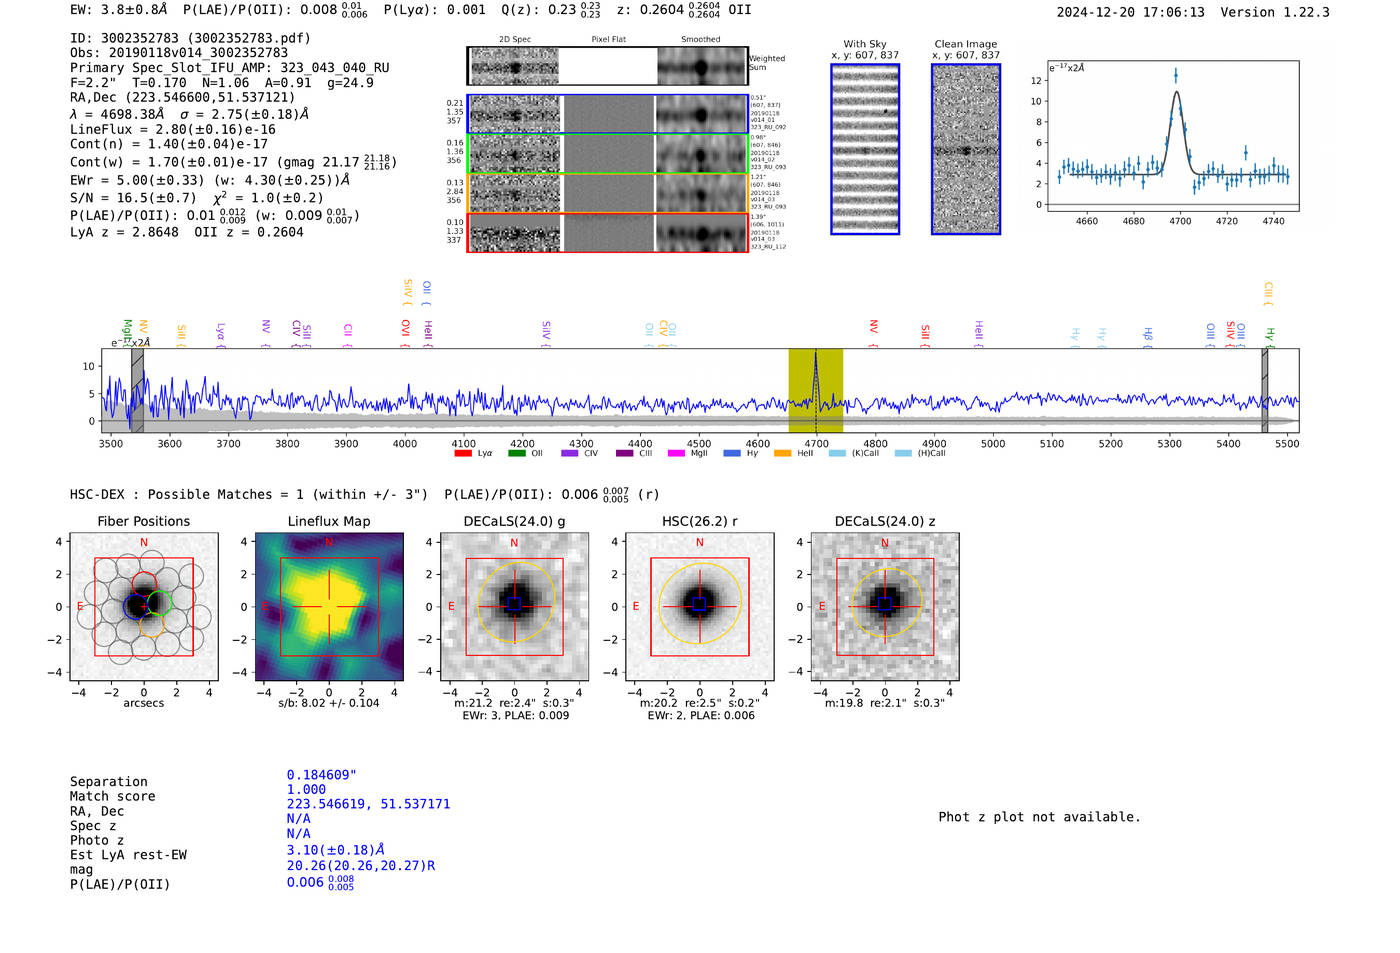Select the orange-bordered 2D spectrum fiber row
Viewport: 1400px width, 953px height.
607,193
